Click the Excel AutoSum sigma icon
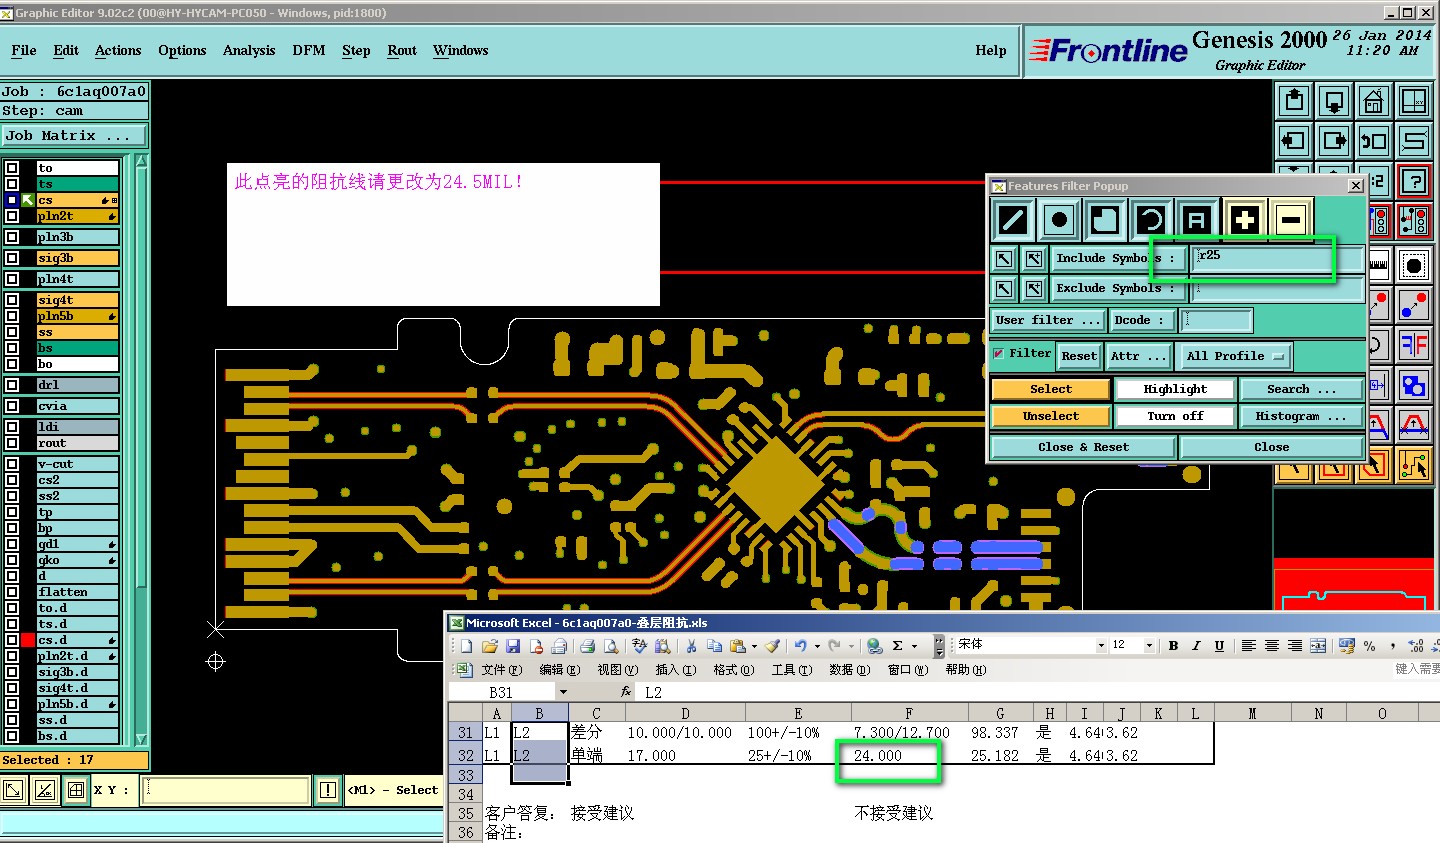Screen dimensions: 1440x843 (x=897, y=646)
